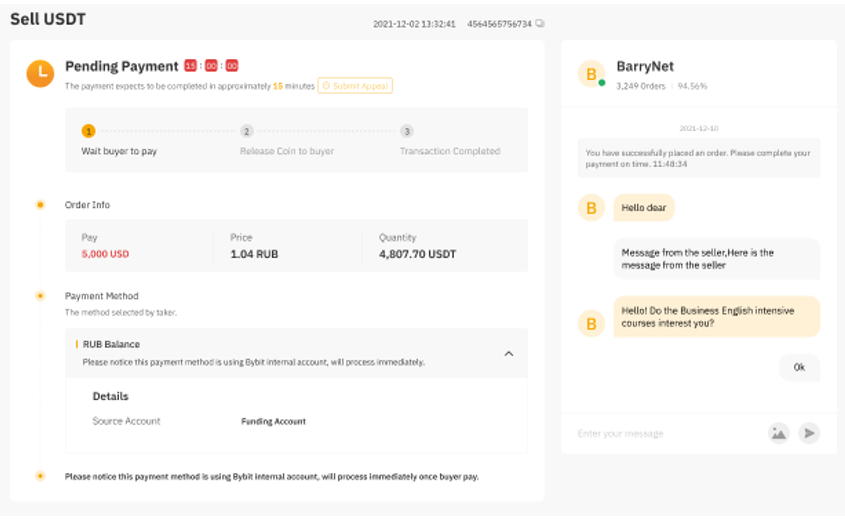This screenshot has height=531, width=845.
Task: Click the 'Ok' chat message bubble
Action: click(x=799, y=367)
